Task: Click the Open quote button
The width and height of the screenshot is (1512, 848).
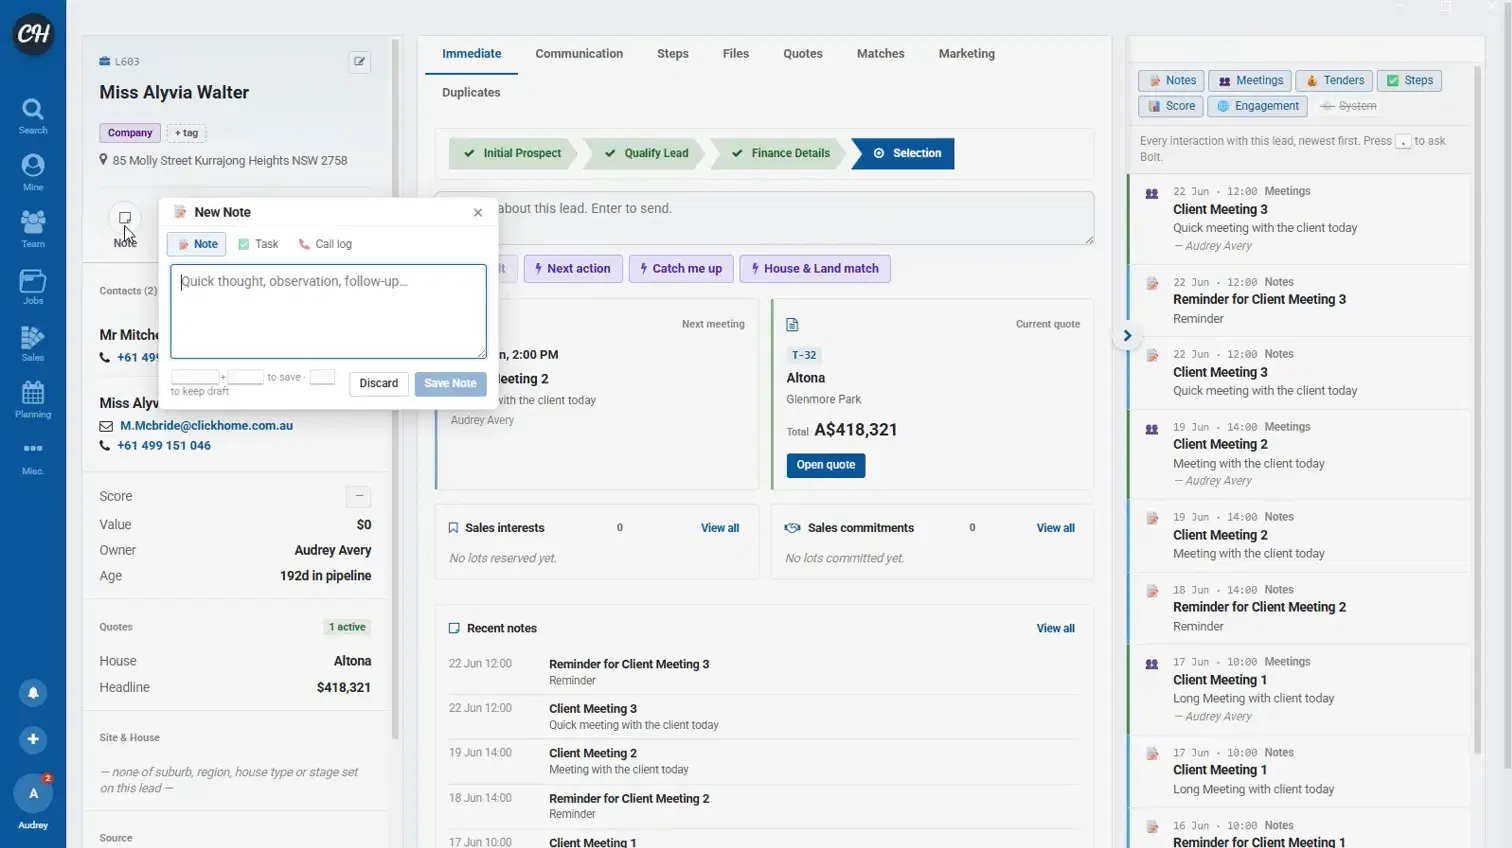Action: click(826, 465)
